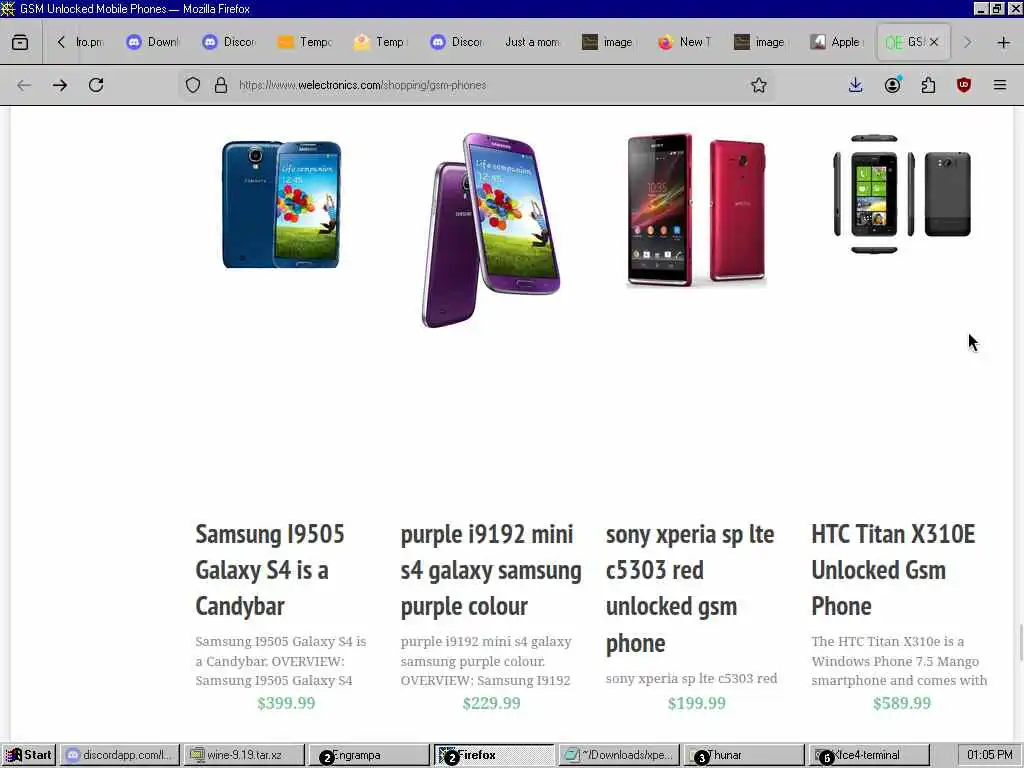Screen dimensions: 1024x768
Task: Open Extensions puzzle-piece menu
Action: point(929,85)
